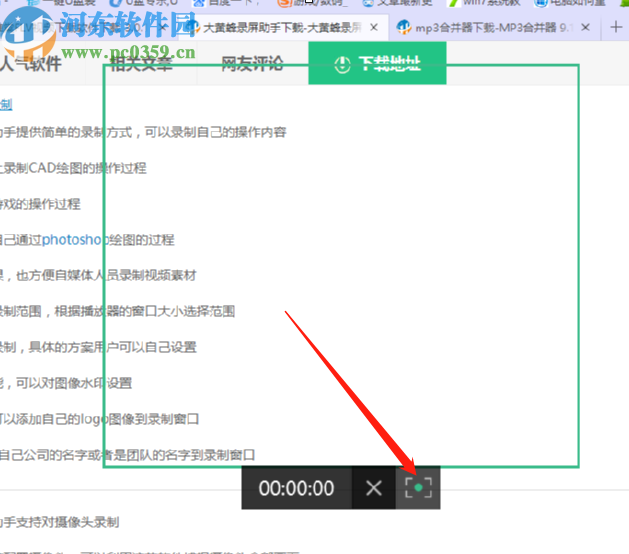The width and height of the screenshot is (629, 554).
Task: Click the download icon on the 下载地址 button
Action: coord(342,64)
